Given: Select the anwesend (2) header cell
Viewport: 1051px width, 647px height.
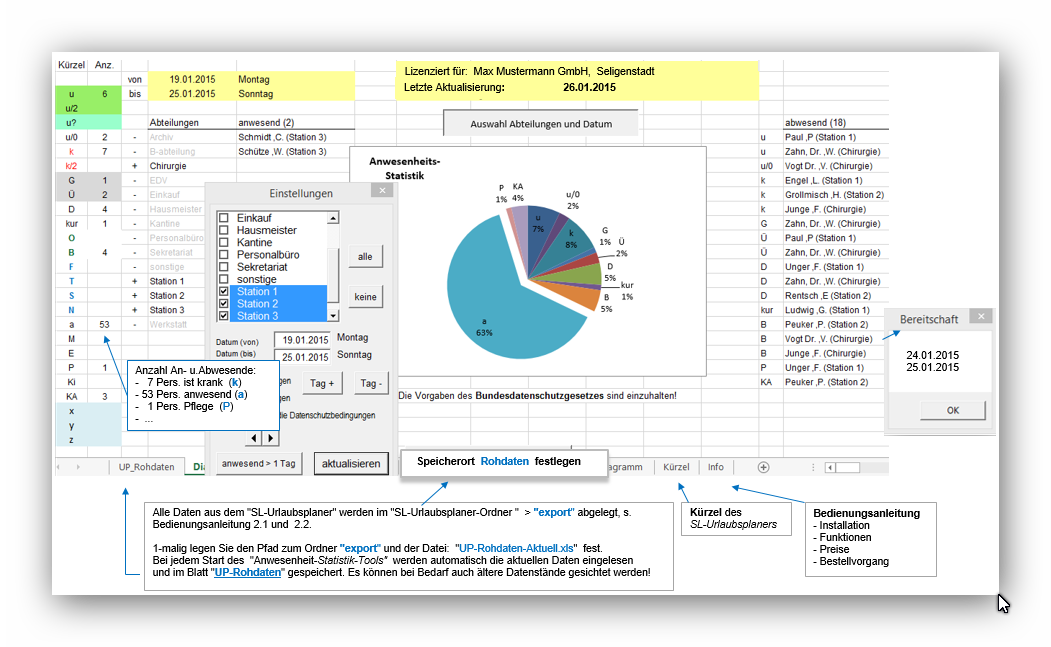Looking at the screenshot, I should [x=295, y=123].
